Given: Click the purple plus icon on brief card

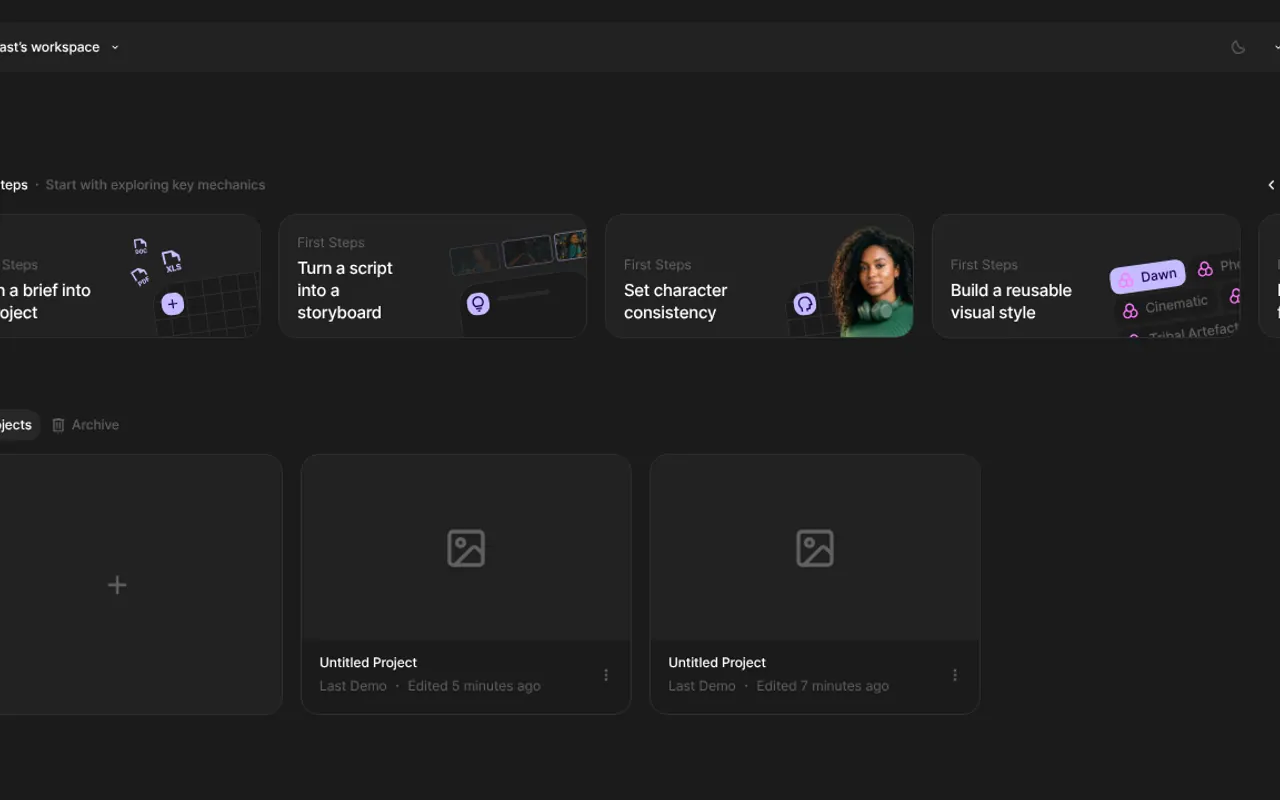Looking at the screenshot, I should pyautogui.click(x=173, y=304).
